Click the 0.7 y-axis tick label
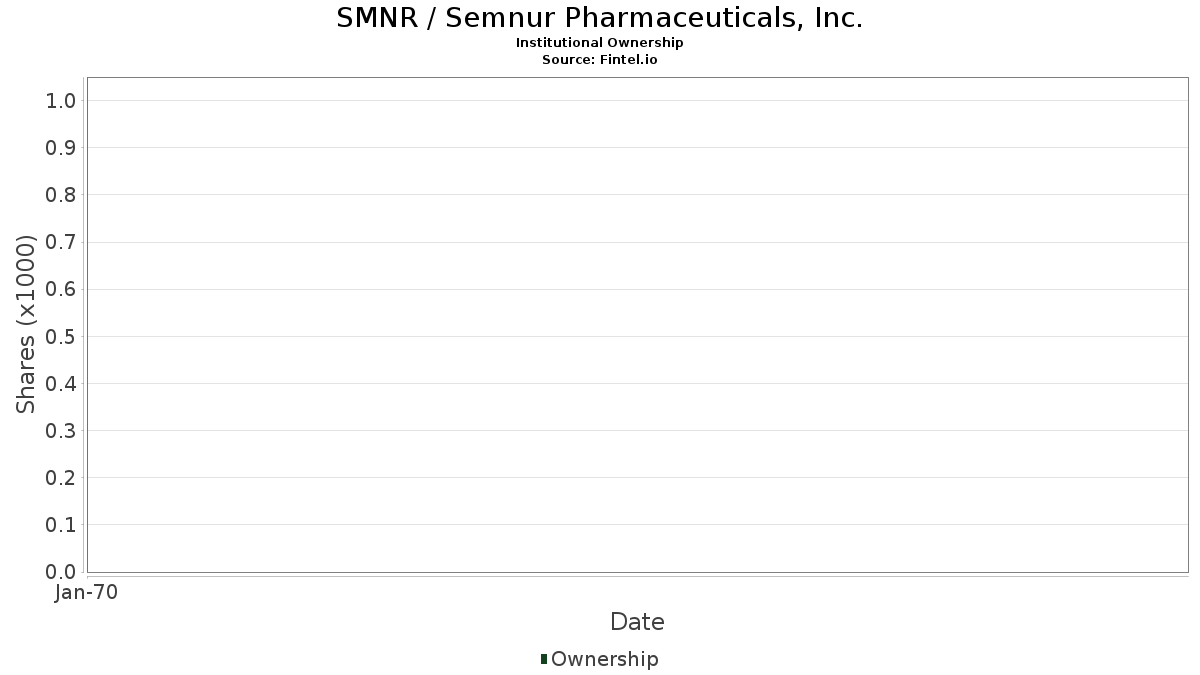 click(61, 242)
